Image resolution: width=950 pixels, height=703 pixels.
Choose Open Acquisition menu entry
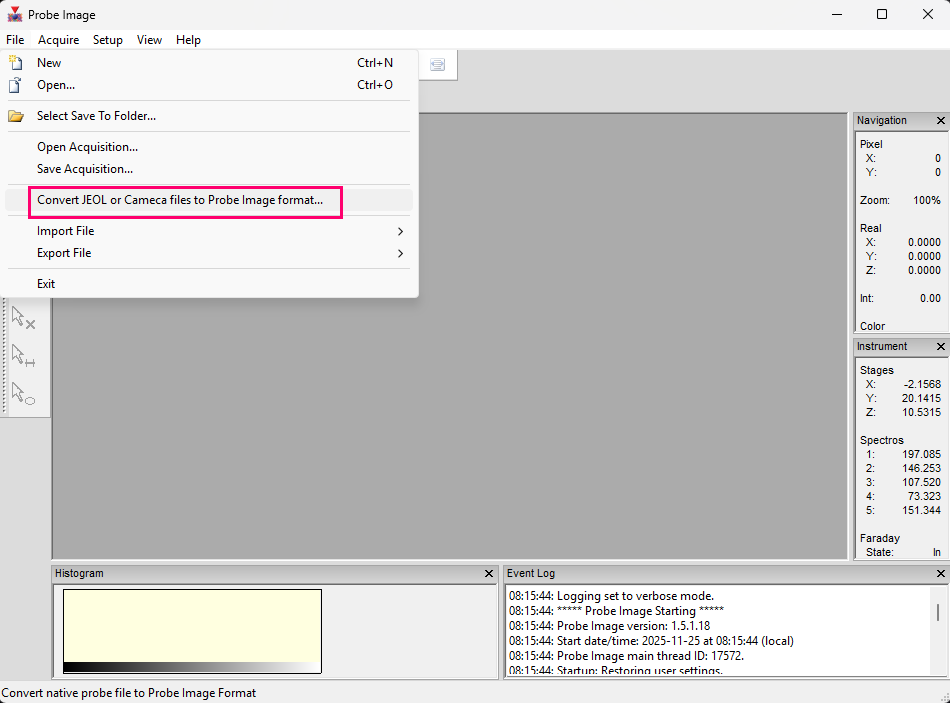click(x=87, y=147)
